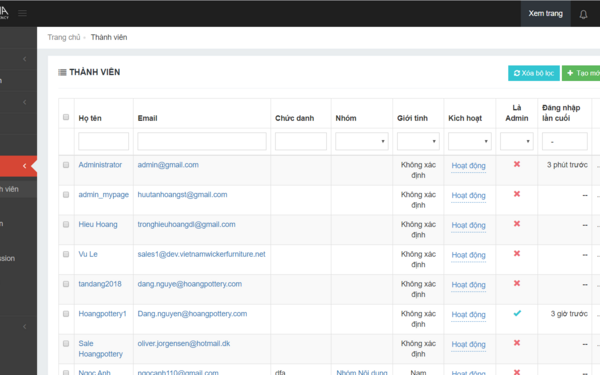
Task: Click '3 phút trước' last login cell
Action: click(567, 165)
